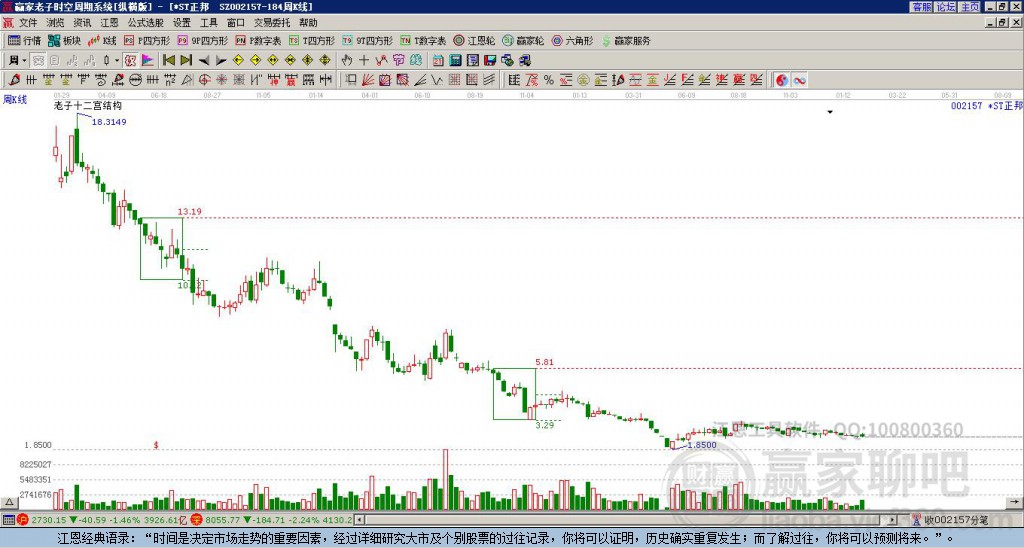Click the 主页 link
Screen dimensions: 1024x548
pyautogui.click(x=970, y=7)
